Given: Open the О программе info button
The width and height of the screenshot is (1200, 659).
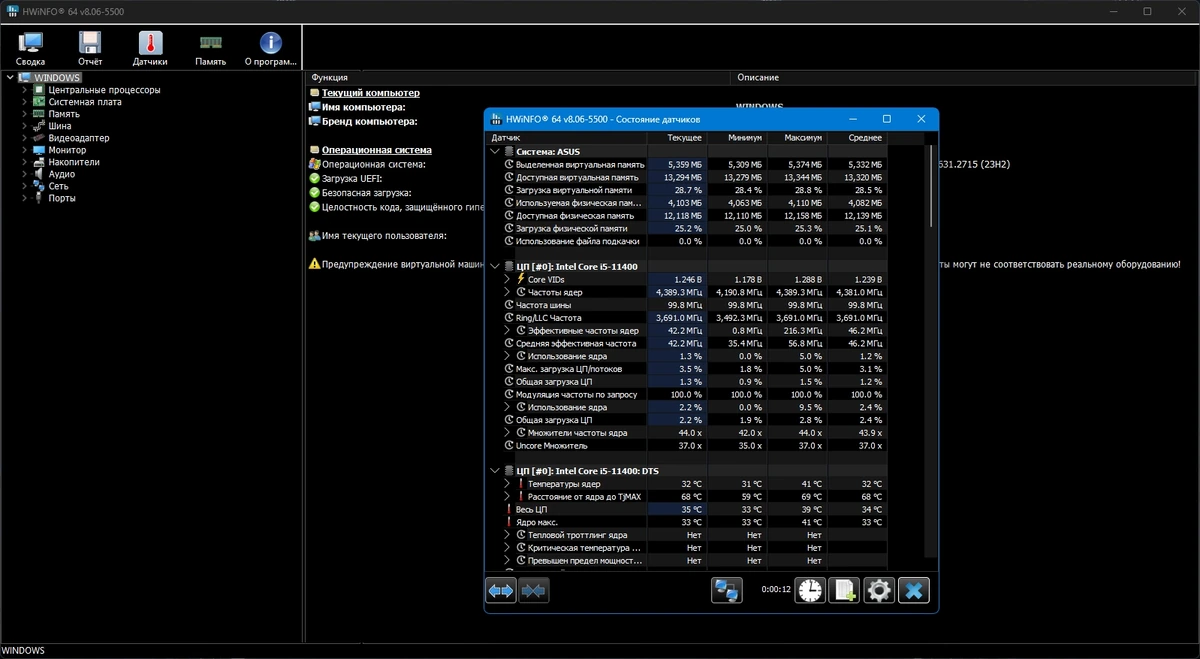Looking at the screenshot, I should click(270, 48).
